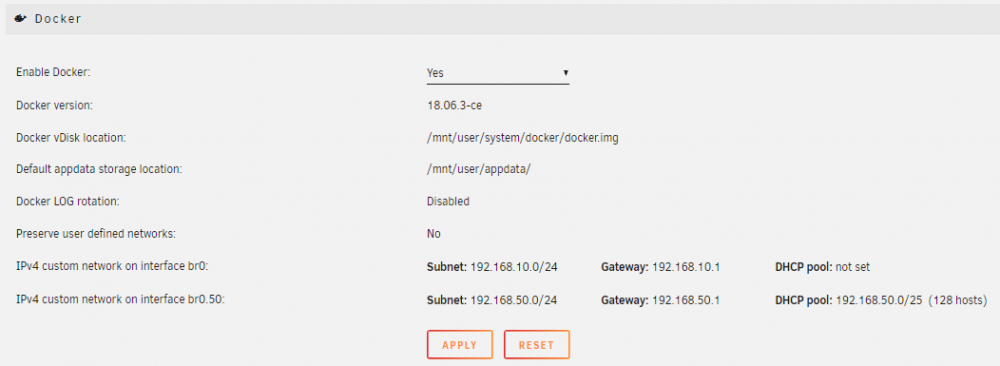Click the Docker section header title
The height and width of the screenshot is (366, 1000).
[58, 18]
